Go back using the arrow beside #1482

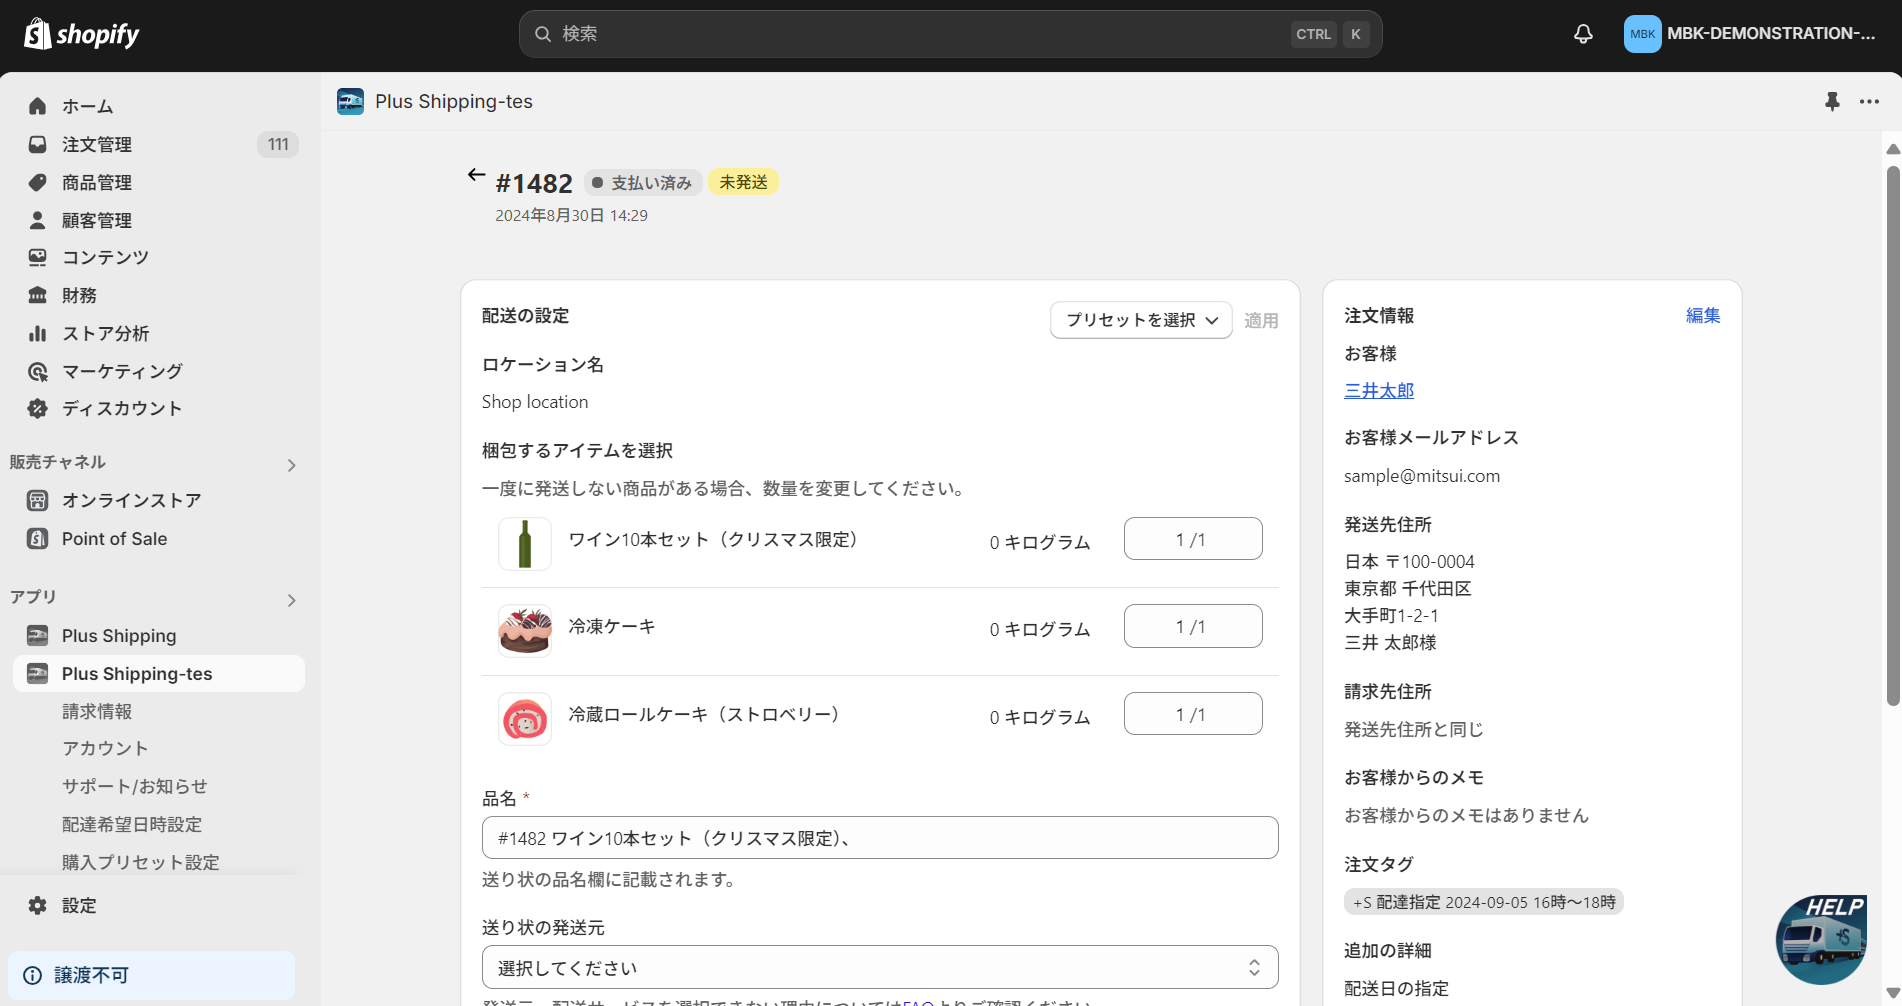tap(476, 175)
